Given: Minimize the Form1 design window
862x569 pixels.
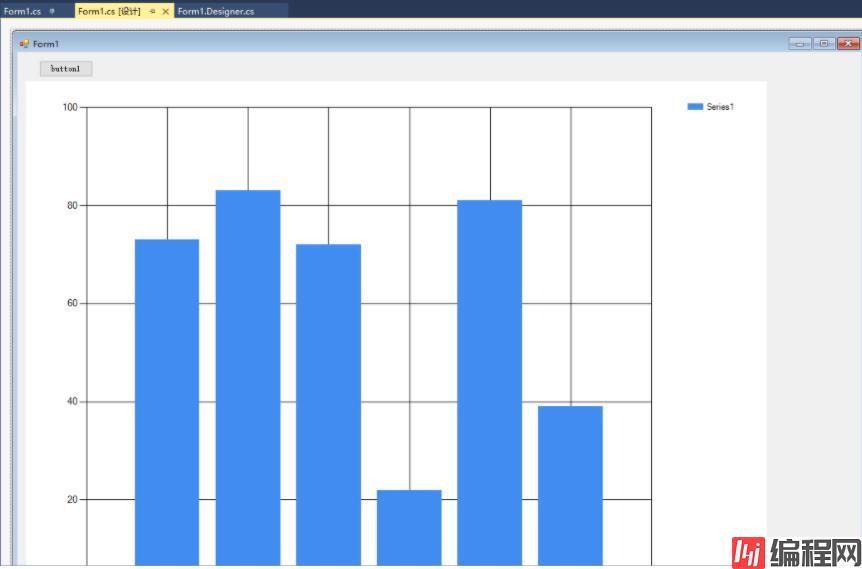Looking at the screenshot, I should pos(799,44).
